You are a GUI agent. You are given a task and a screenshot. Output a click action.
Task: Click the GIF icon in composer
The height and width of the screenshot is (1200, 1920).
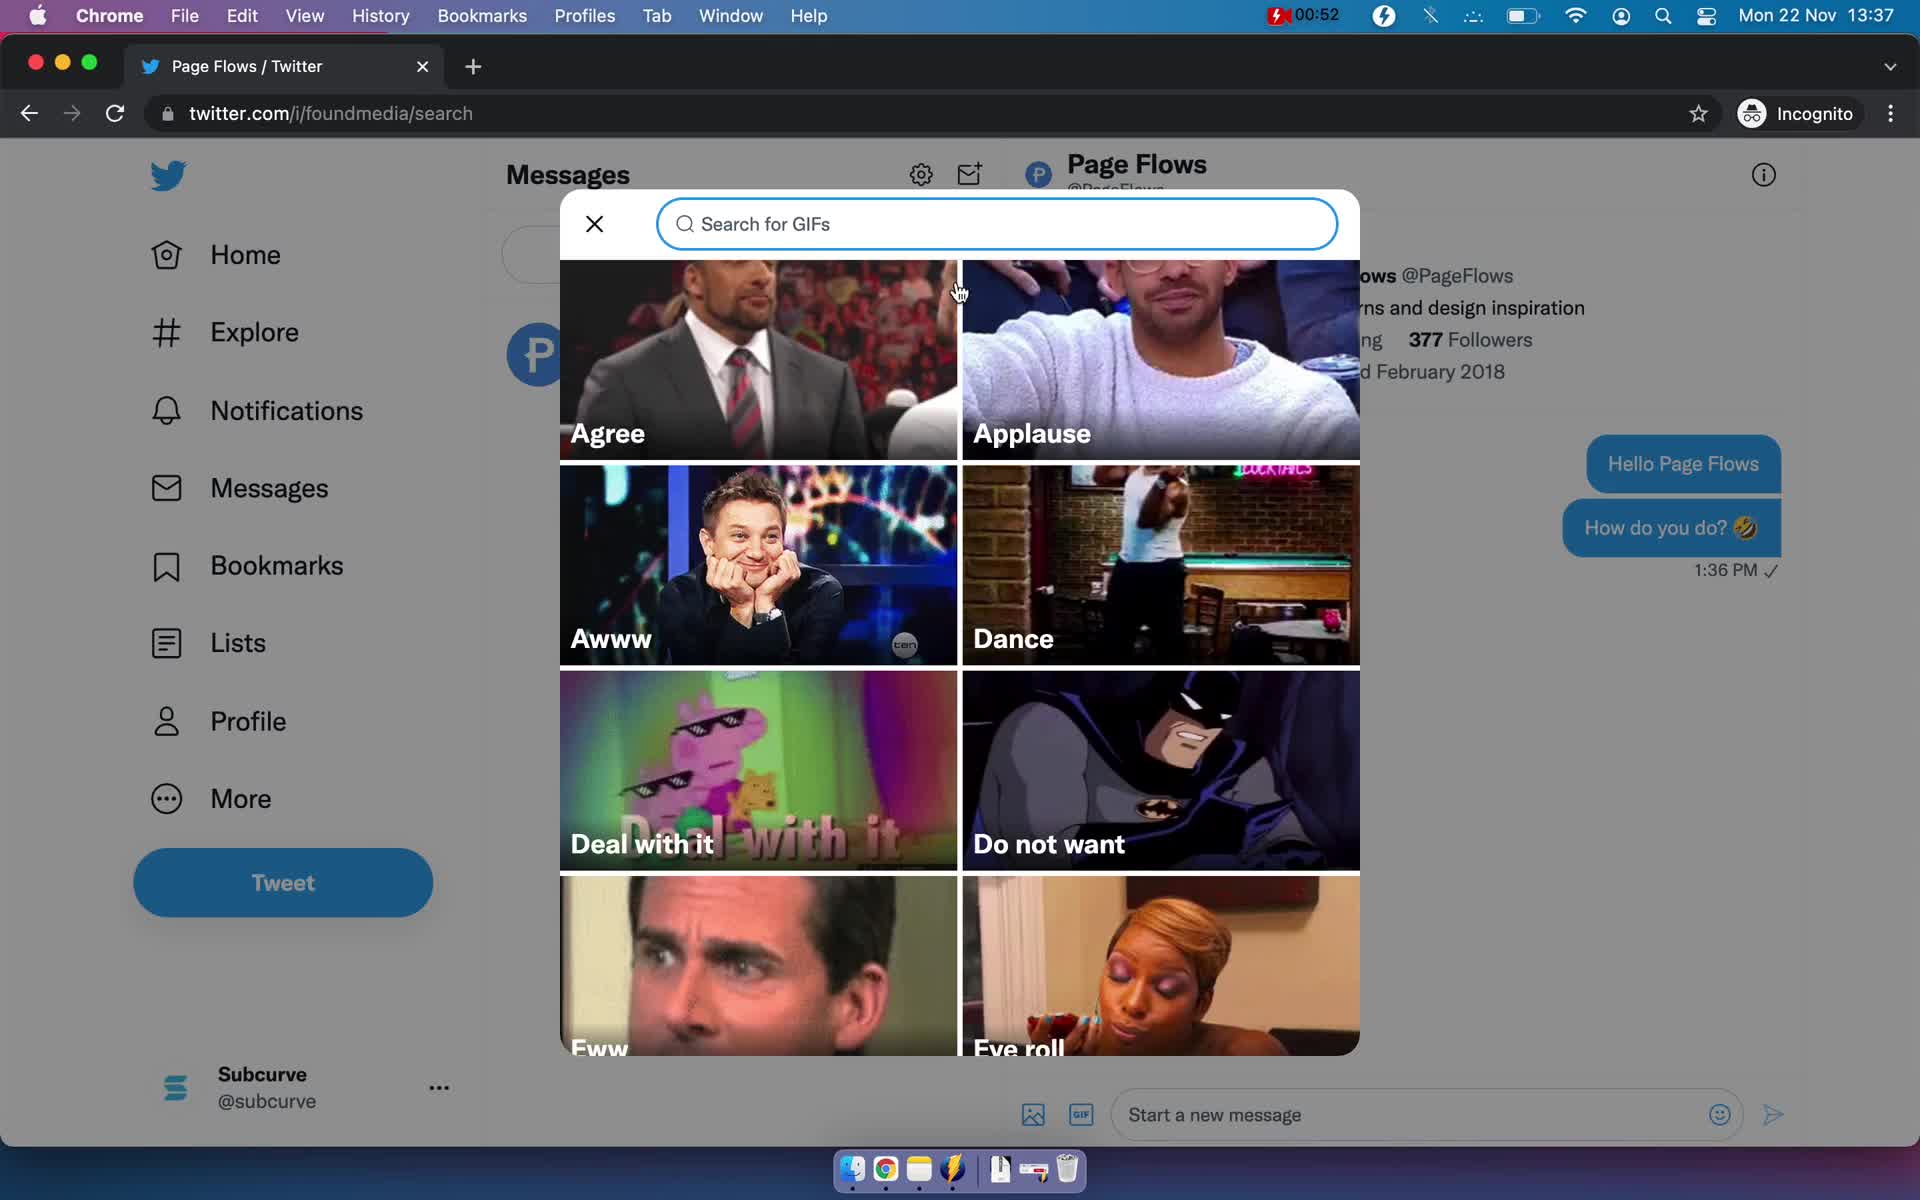[1081, 1115]
